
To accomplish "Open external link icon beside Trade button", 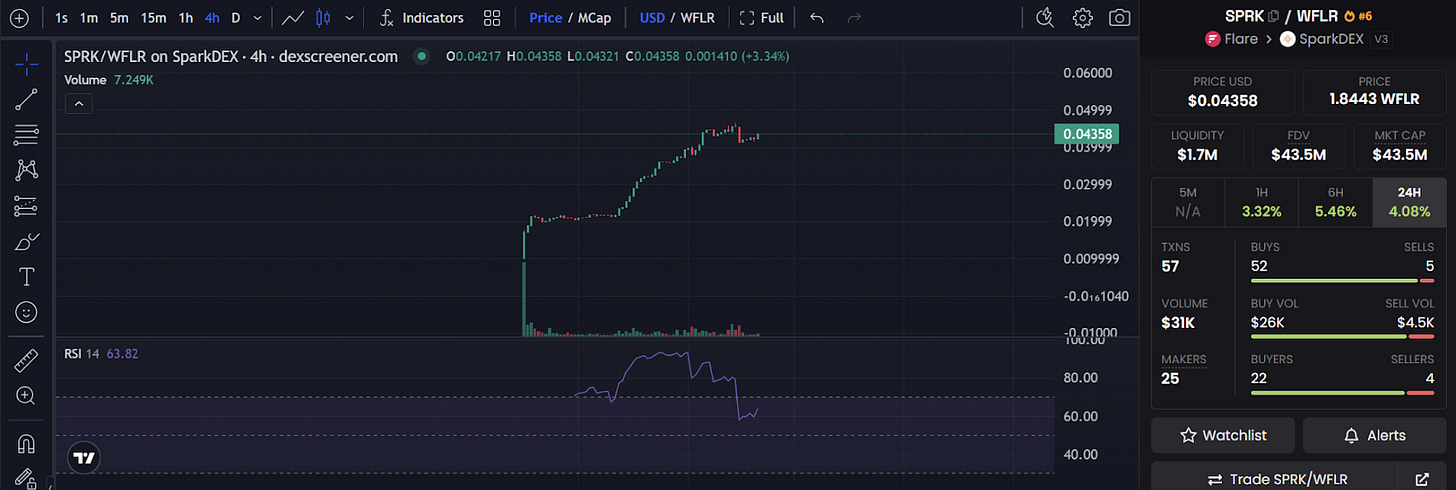I will click(x=1422, y=479).
